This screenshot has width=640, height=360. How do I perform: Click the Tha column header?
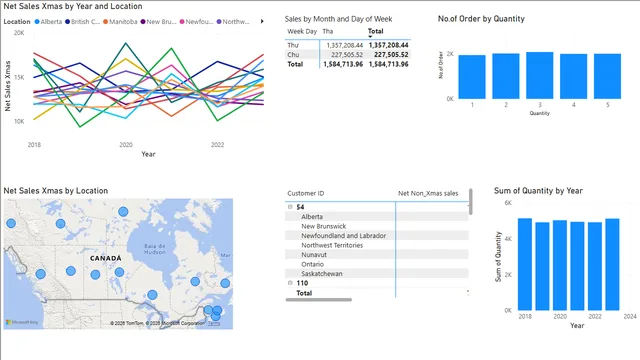point(328,31)
